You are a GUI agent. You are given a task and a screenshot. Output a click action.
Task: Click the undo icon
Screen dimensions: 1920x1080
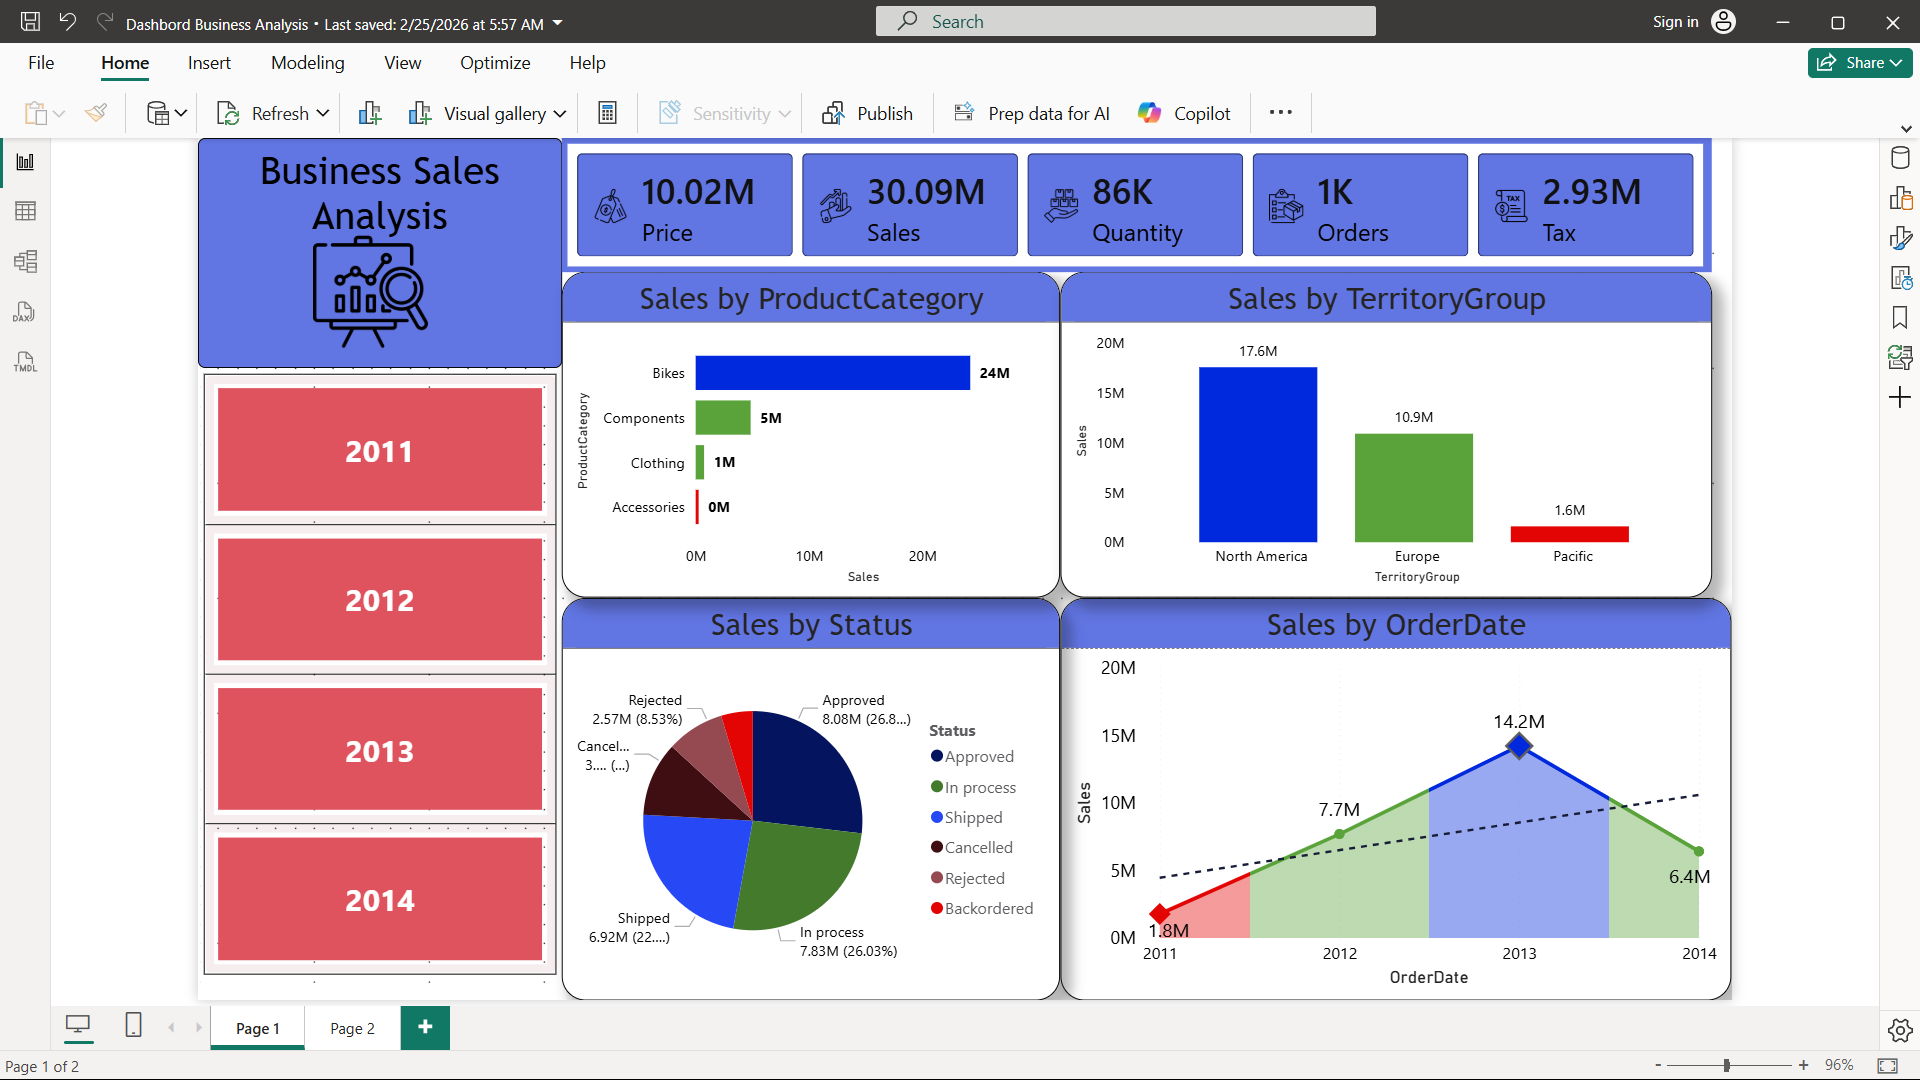[67, 21]
